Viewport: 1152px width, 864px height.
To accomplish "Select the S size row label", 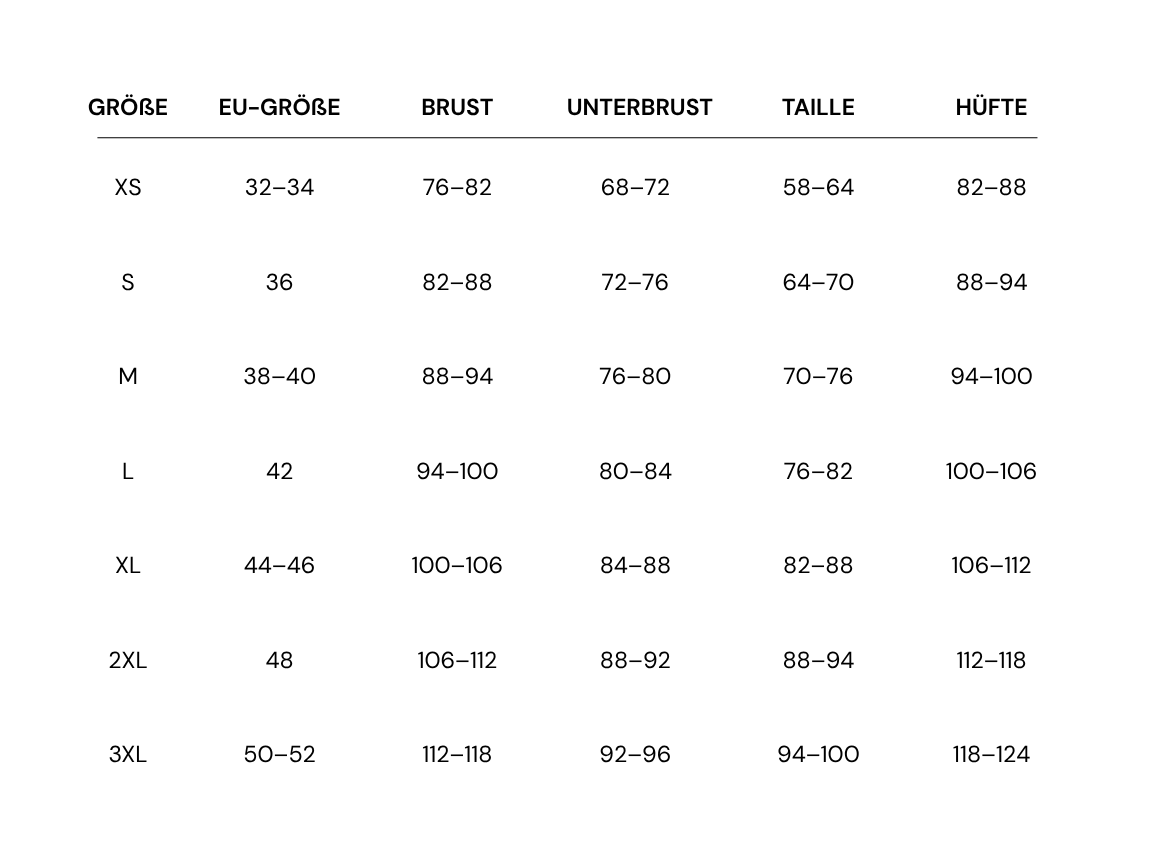I will [x=128, y=282].
